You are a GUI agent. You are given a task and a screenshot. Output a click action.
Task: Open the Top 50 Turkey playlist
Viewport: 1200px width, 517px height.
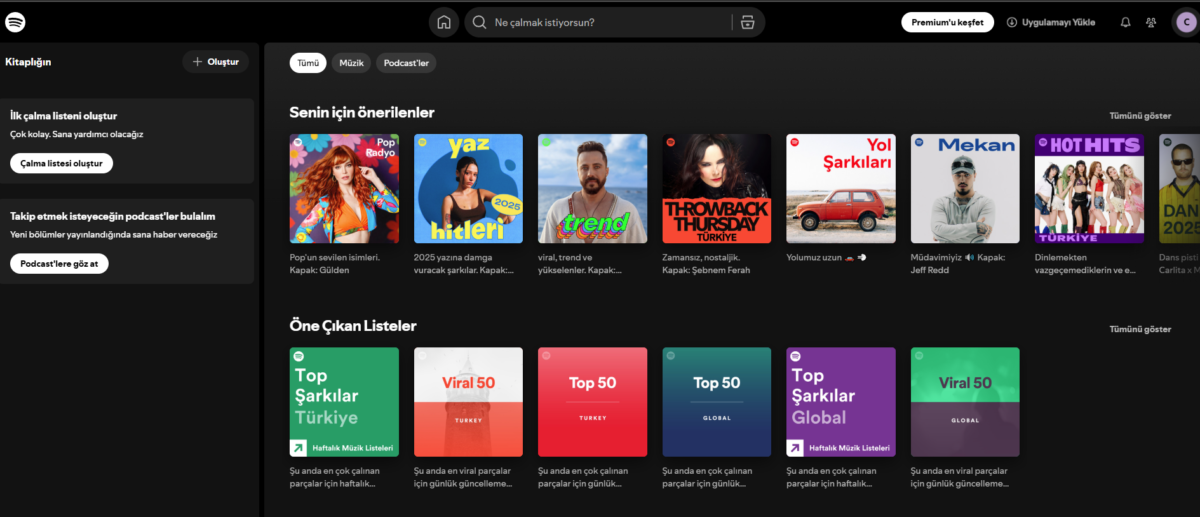point(592,402)
